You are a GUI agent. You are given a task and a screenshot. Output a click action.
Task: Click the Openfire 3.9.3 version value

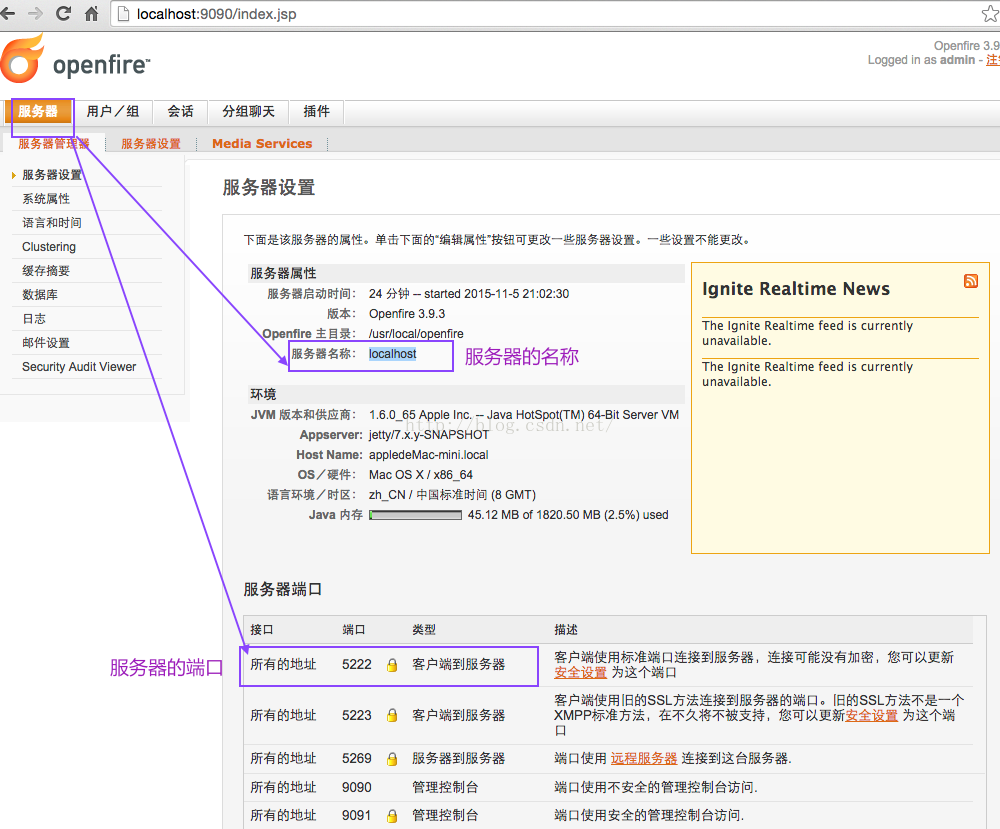click(407, 314)
